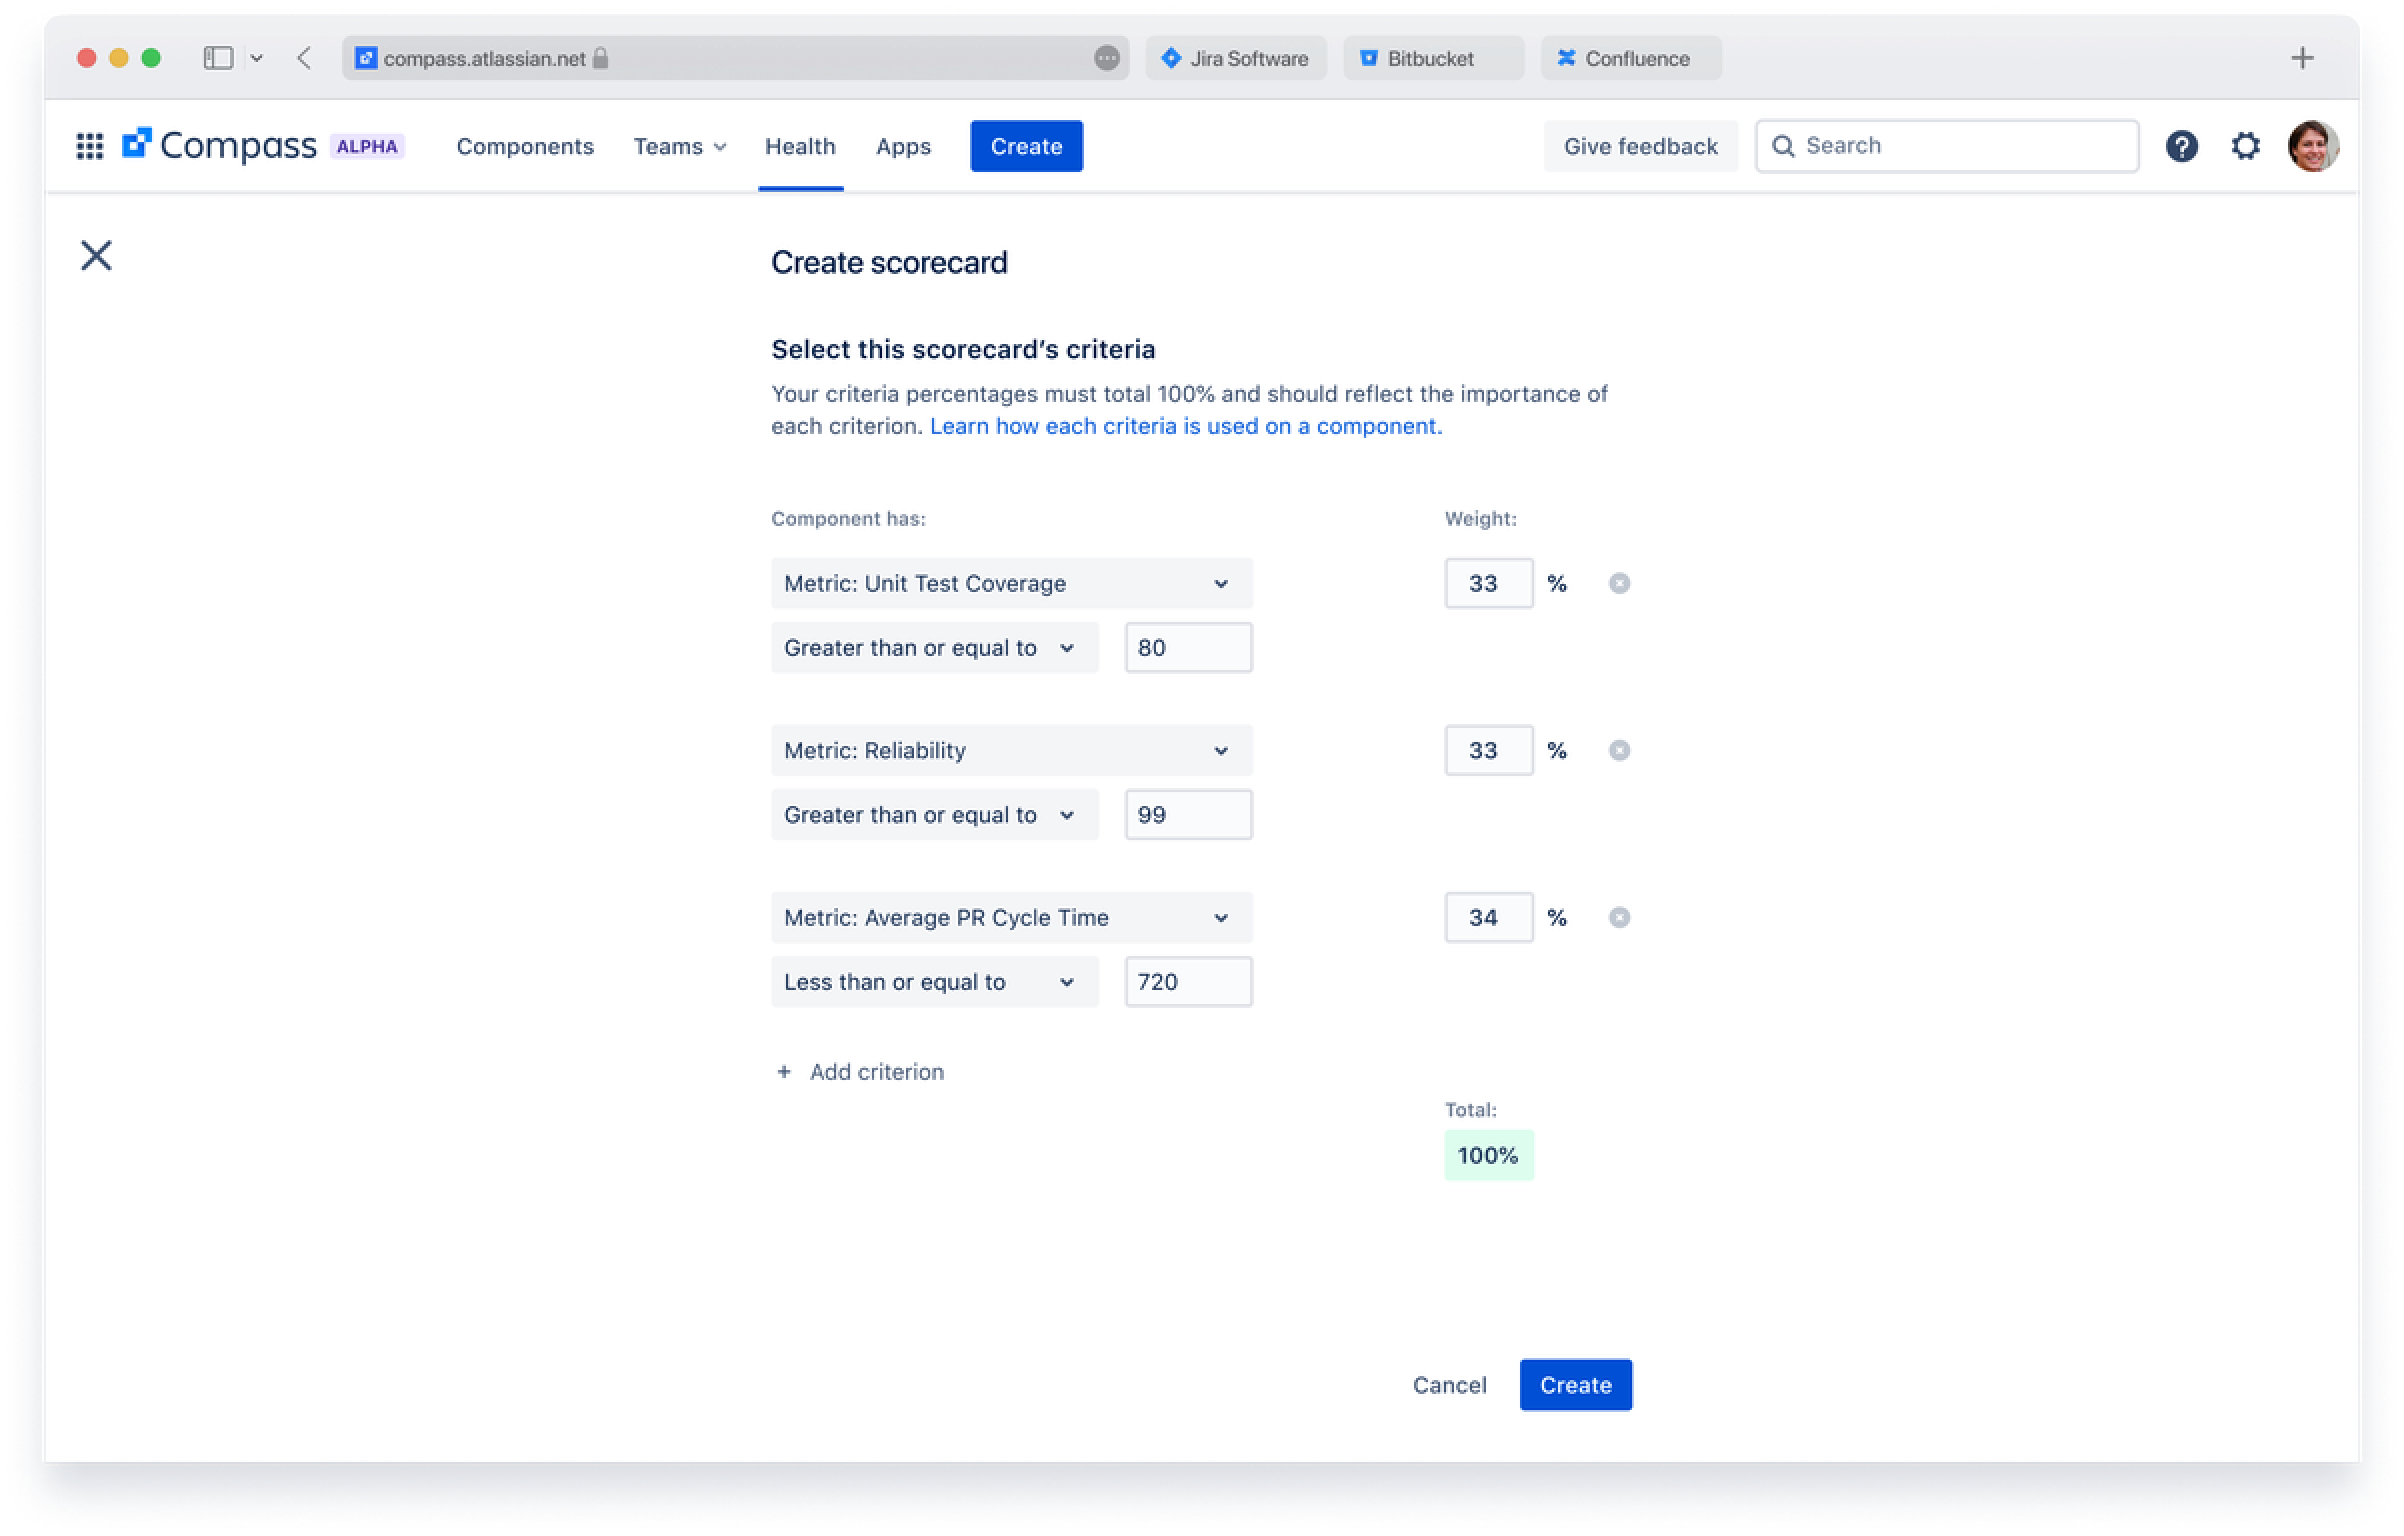2404x1536 pixels.
Task: Expand the Metric Average PR Cycle Time dropdown
Action: tap(1221, 918)
